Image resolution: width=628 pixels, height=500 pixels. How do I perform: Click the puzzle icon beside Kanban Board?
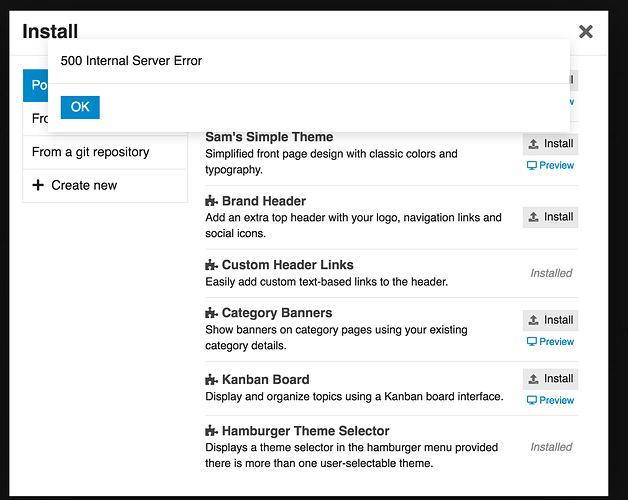pos(211,379)
